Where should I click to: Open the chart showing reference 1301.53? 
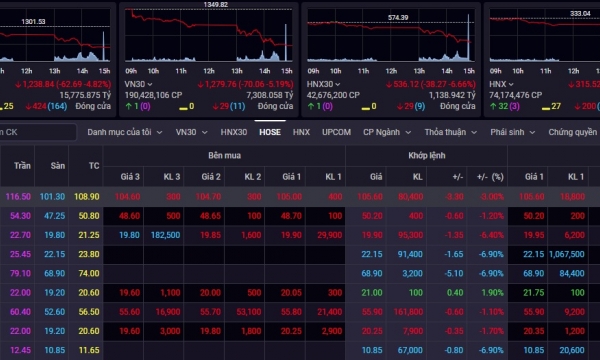55,35
